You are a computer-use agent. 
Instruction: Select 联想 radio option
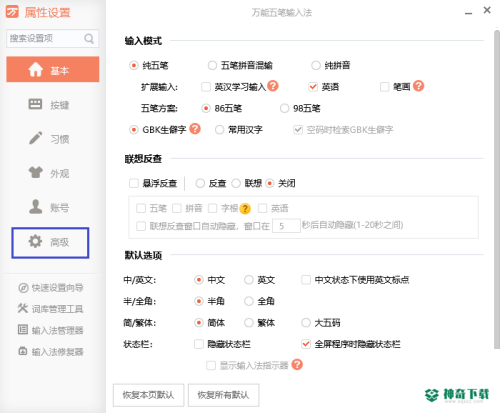236,183
